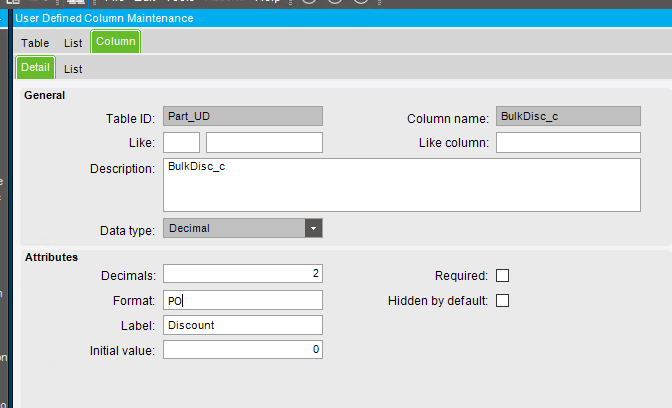Click the Label field with Discount
Image resolution: width=672 pixels, height=408 pixels.
243,325
